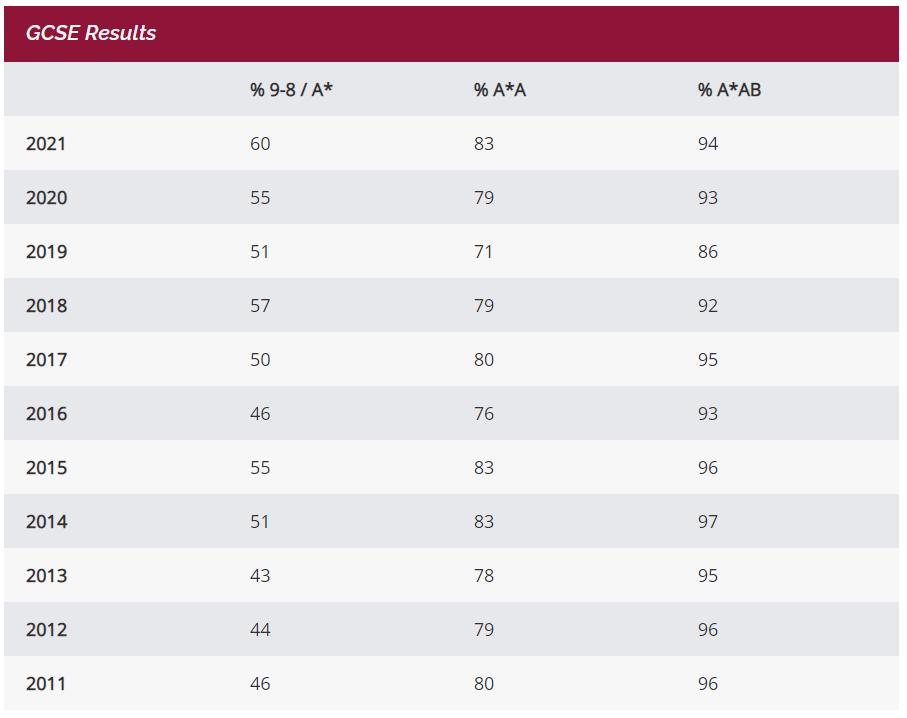
Task: Click the 2021 row label
Action: point(46,144)
